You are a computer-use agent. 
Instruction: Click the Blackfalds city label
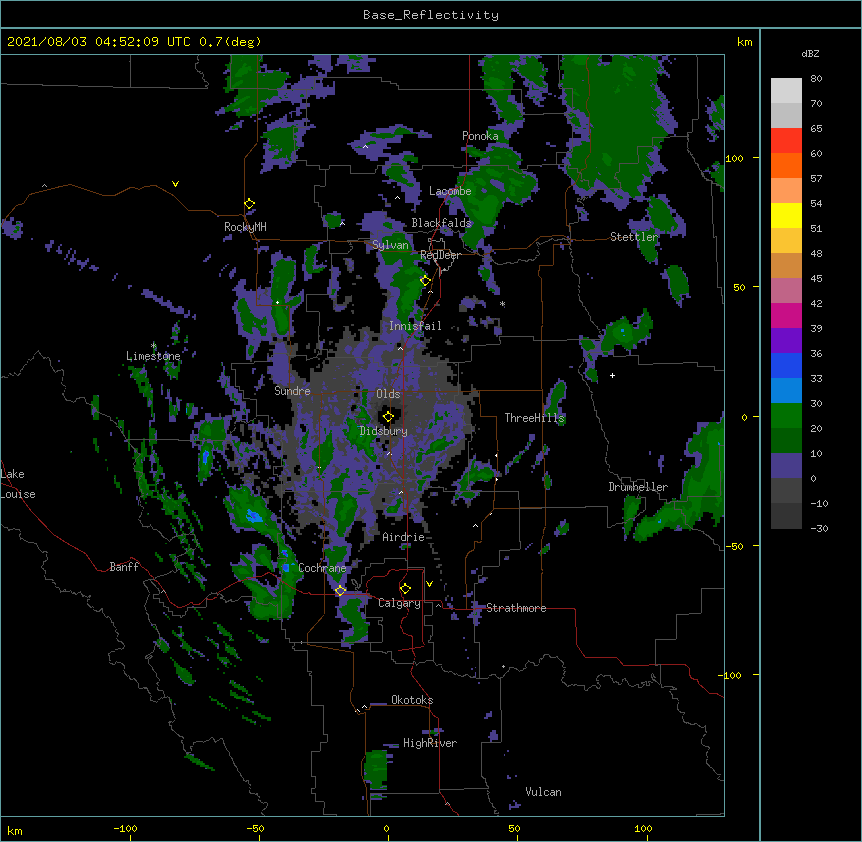441,223
